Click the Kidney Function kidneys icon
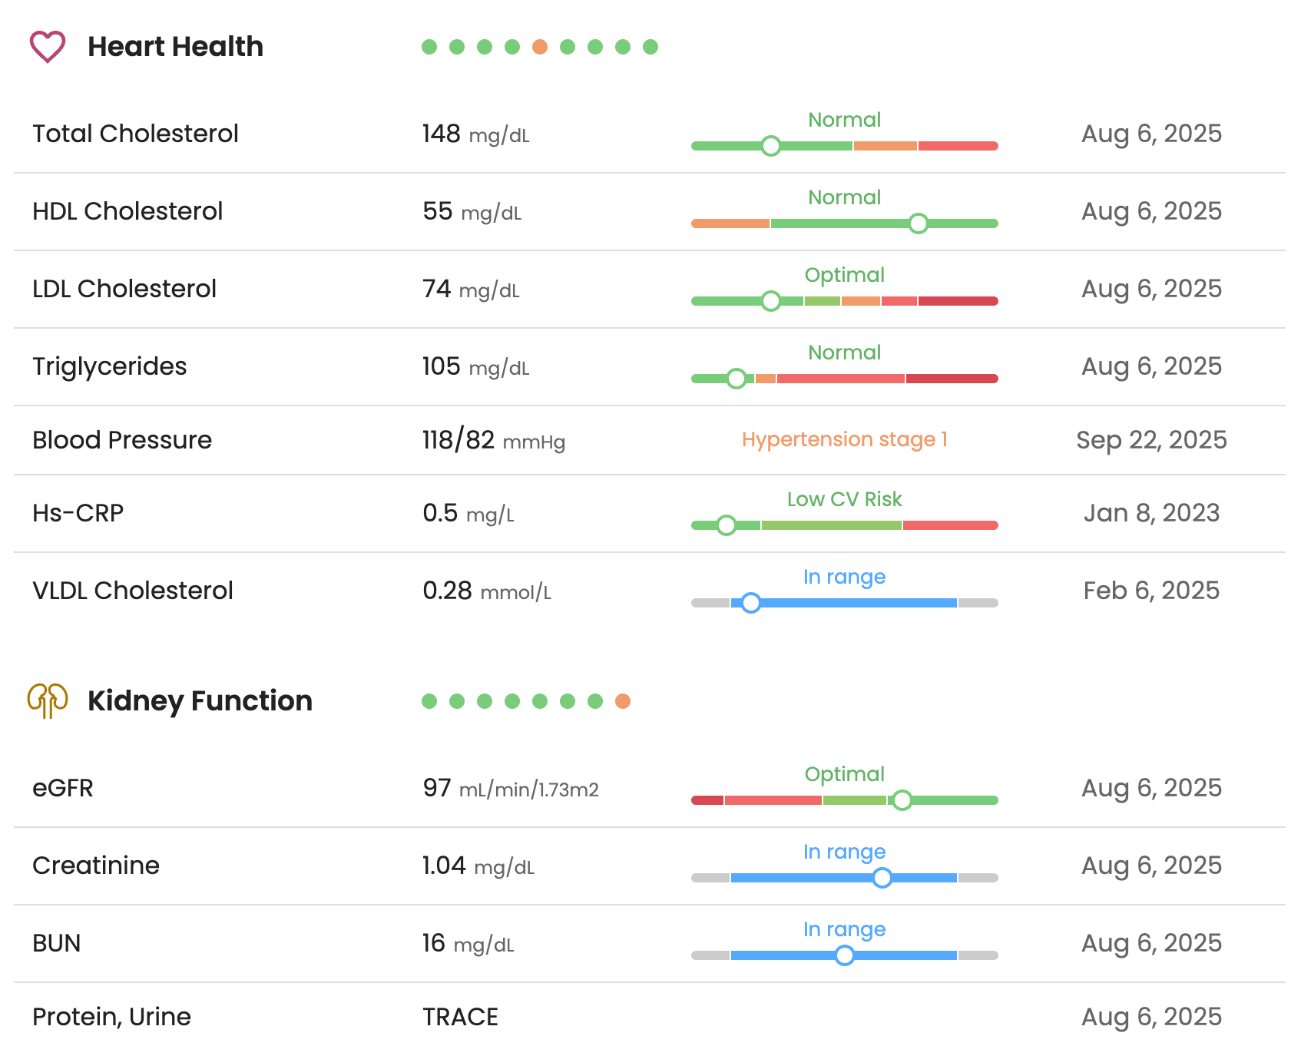This screenshot has width=1300, height=1049. [47, 701]
